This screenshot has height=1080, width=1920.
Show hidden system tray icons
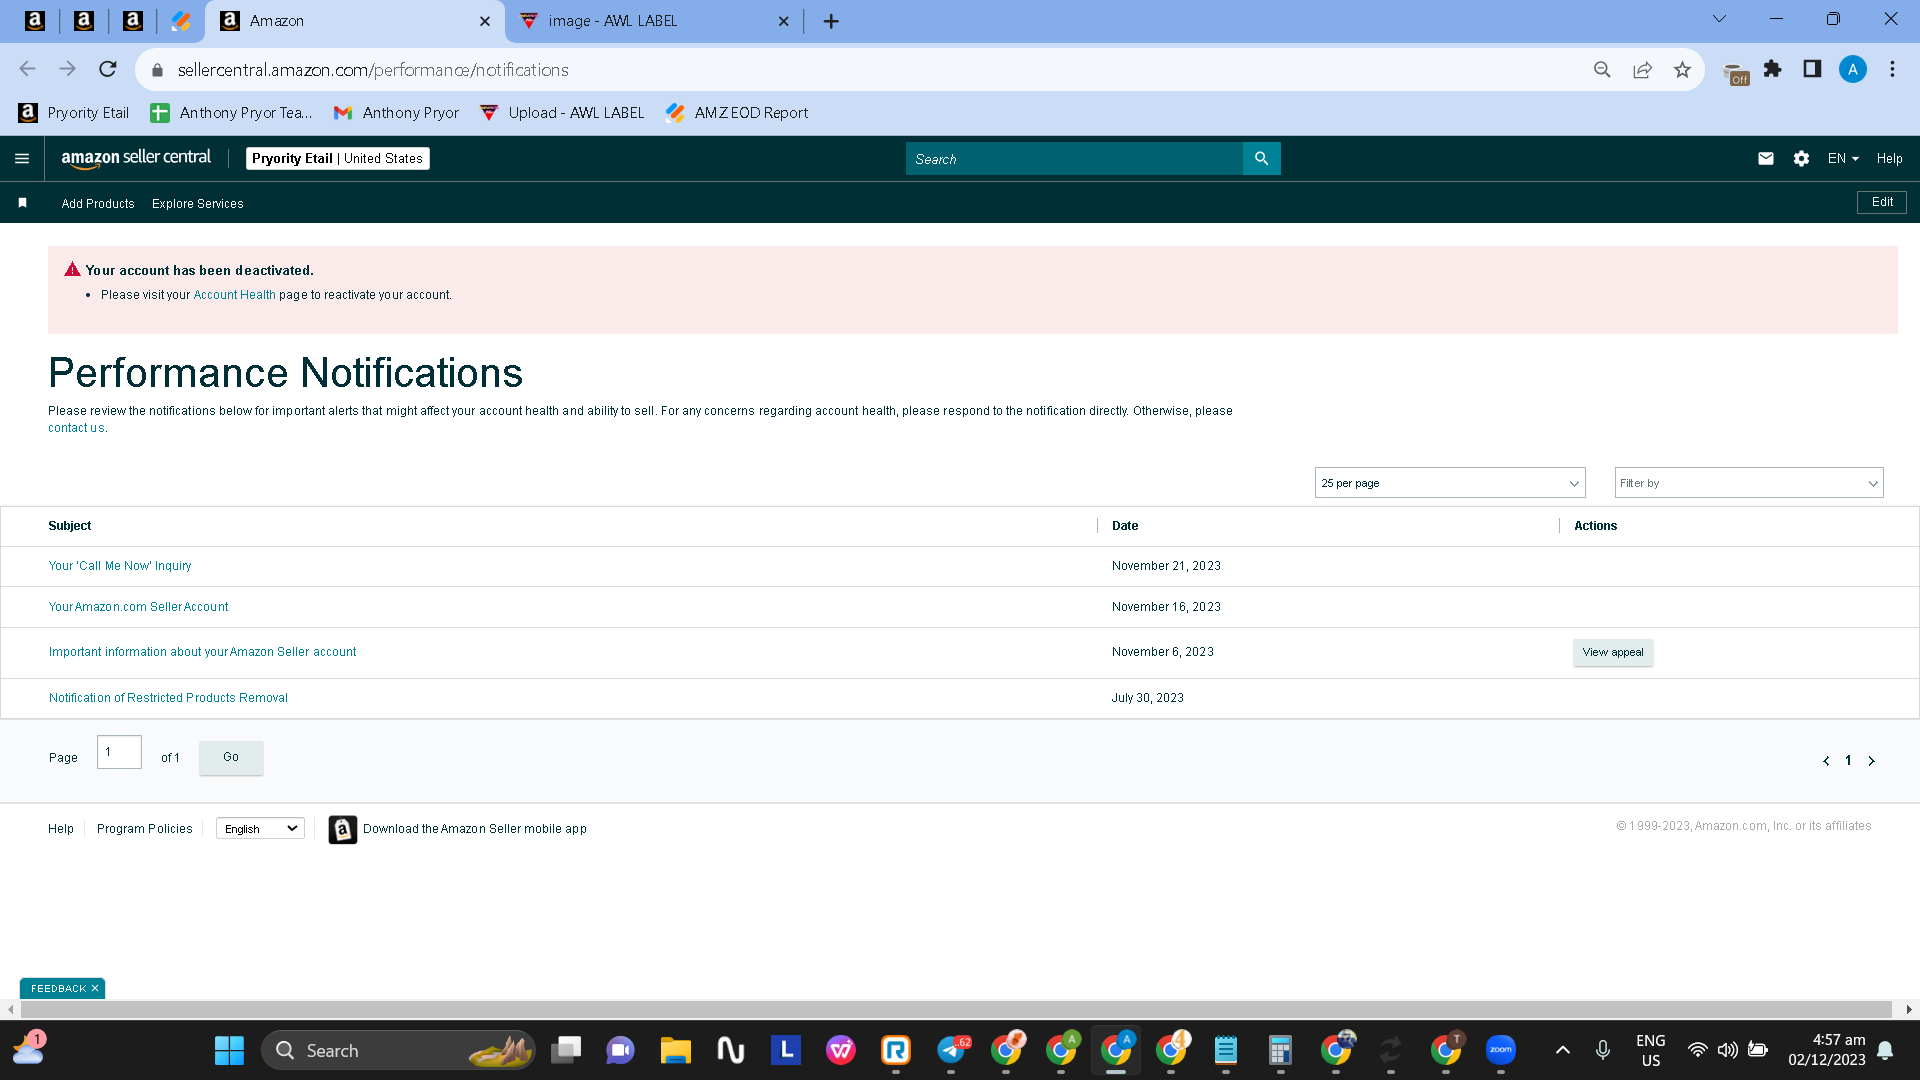click(x=1563, y=1050)
